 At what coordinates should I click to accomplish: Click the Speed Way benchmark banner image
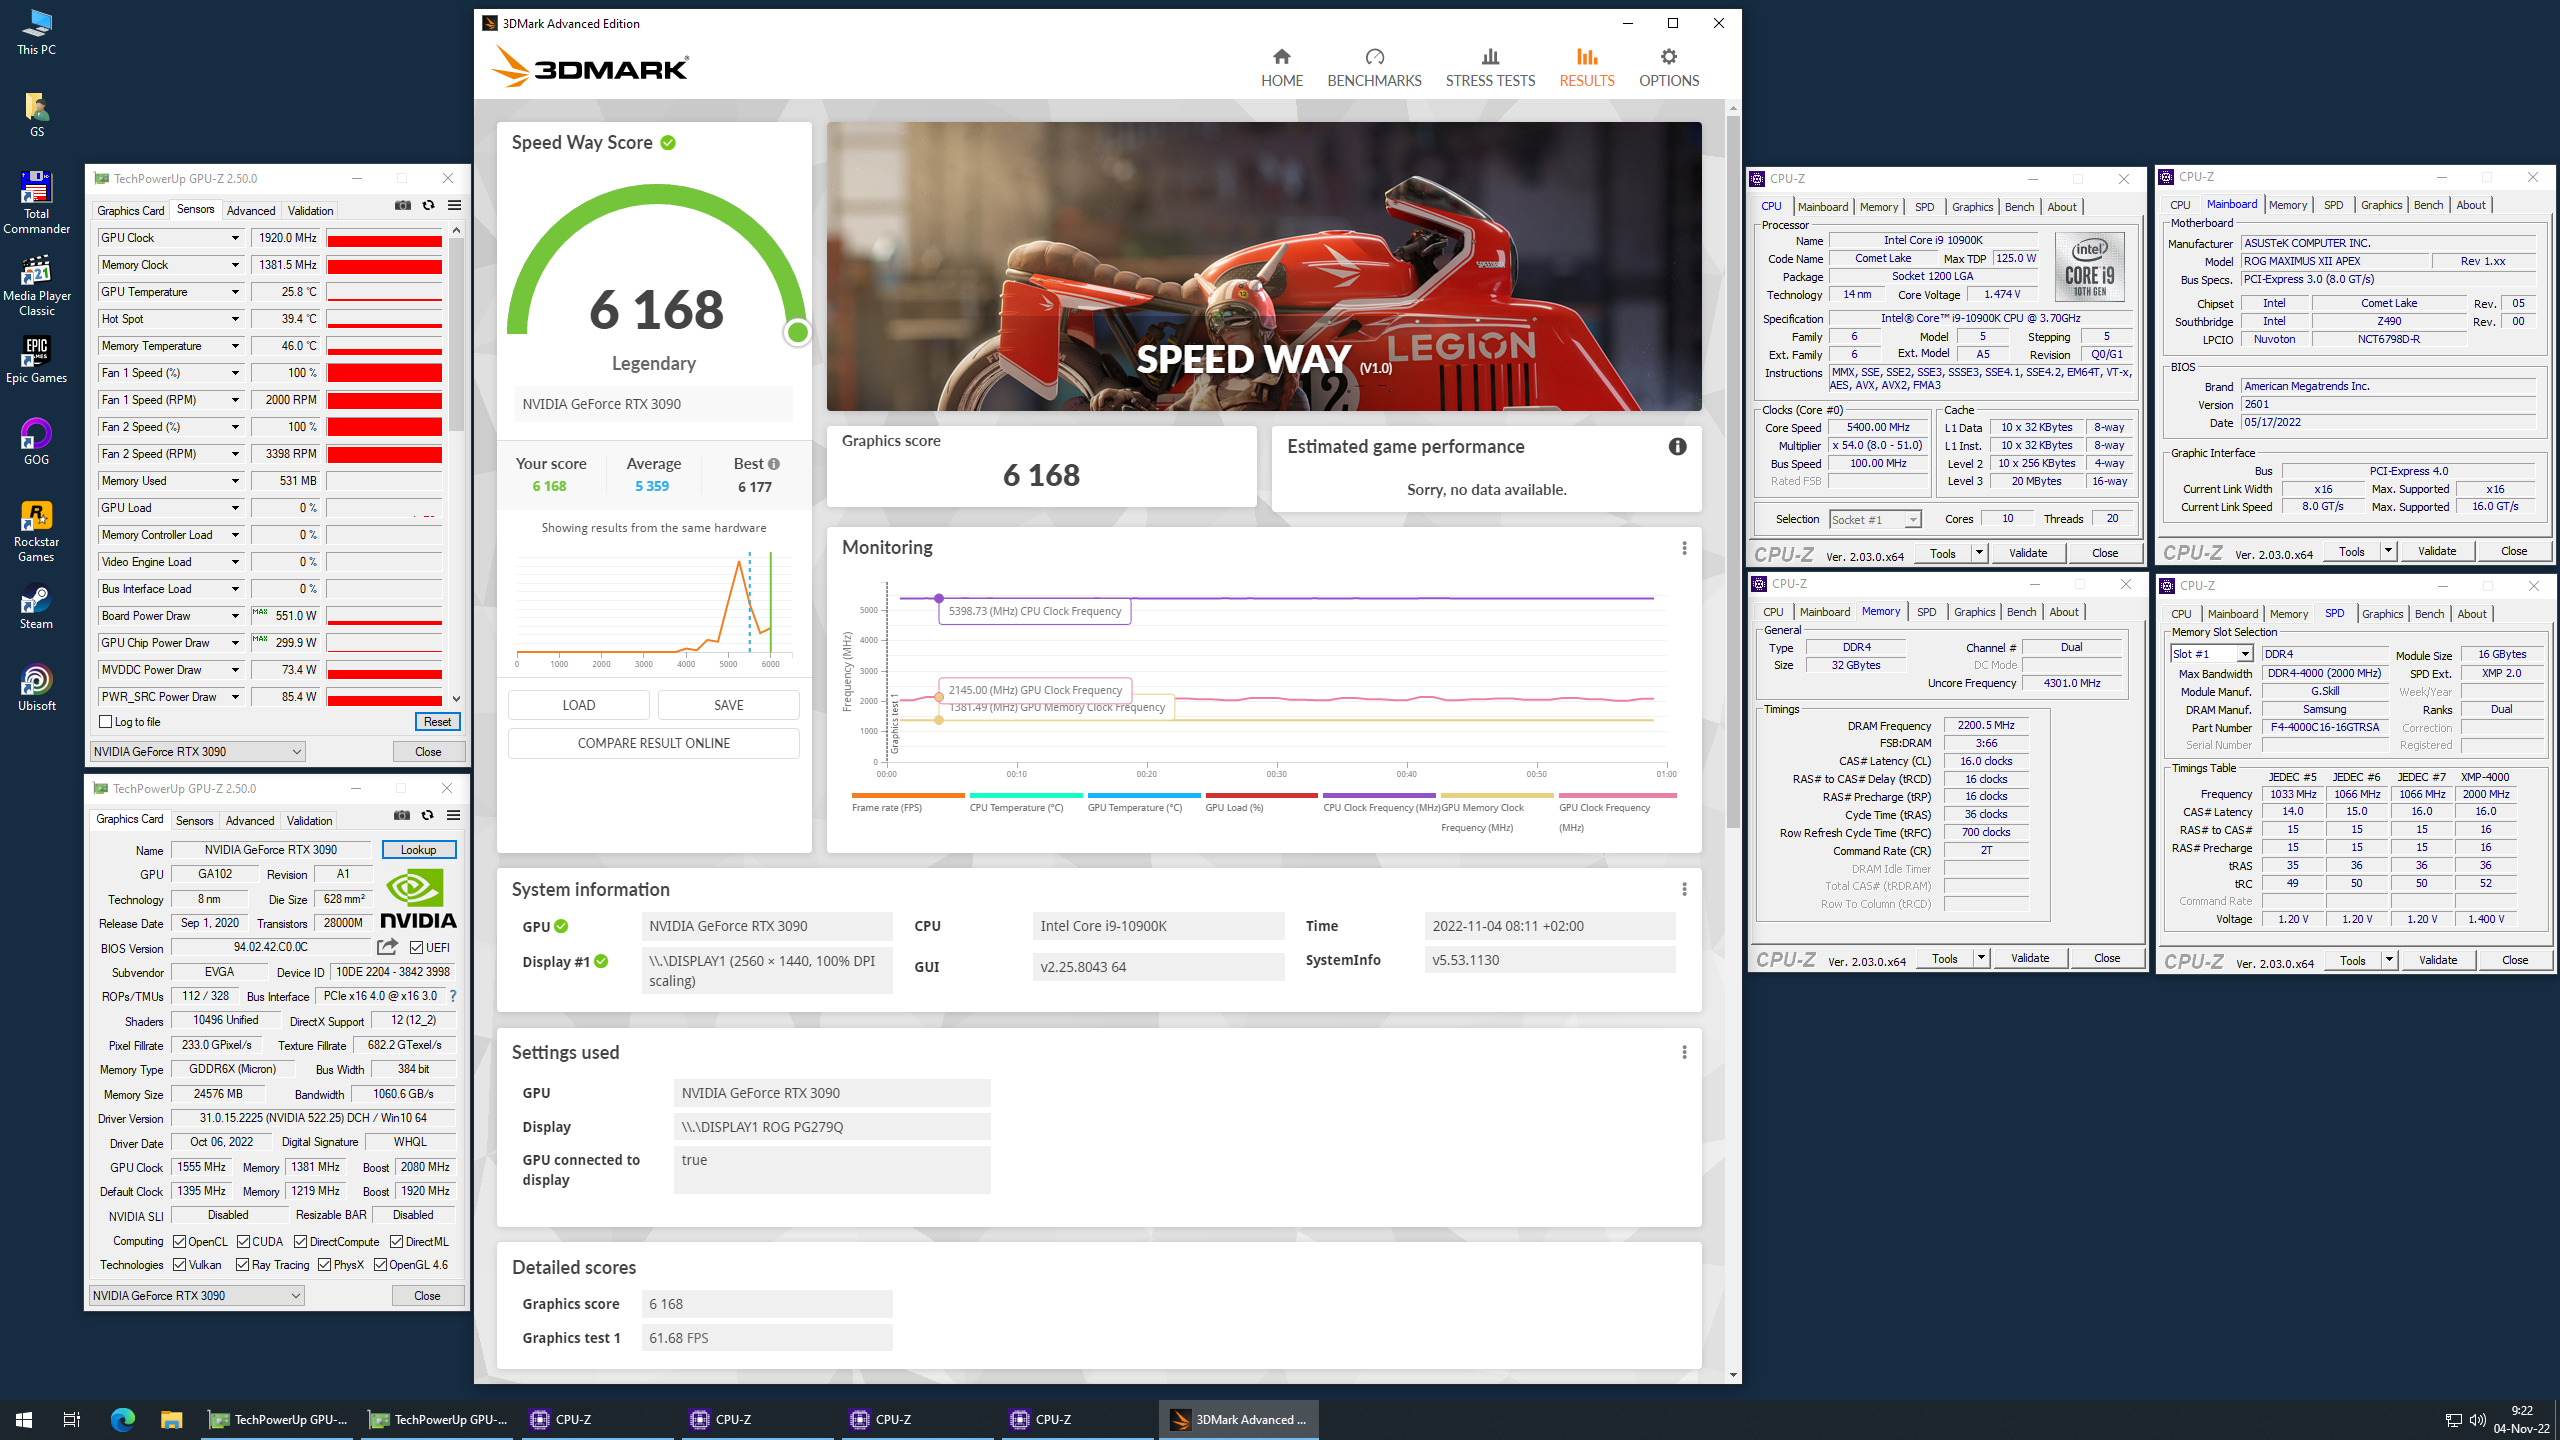click(x=1263, y=266)
